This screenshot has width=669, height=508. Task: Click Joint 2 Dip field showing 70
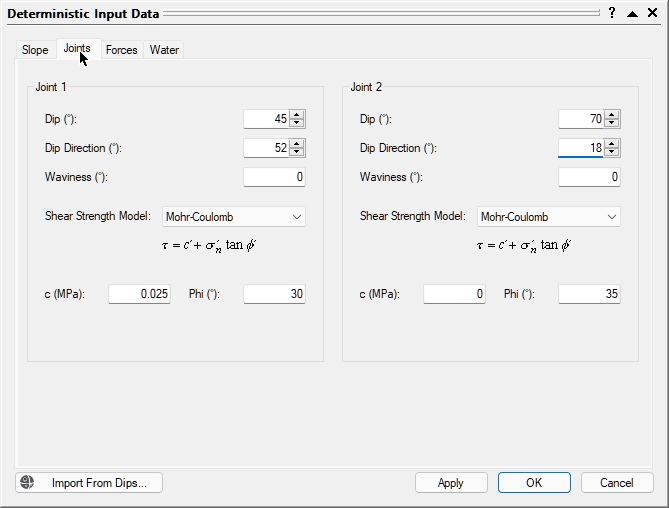click(x=582, y=119)
